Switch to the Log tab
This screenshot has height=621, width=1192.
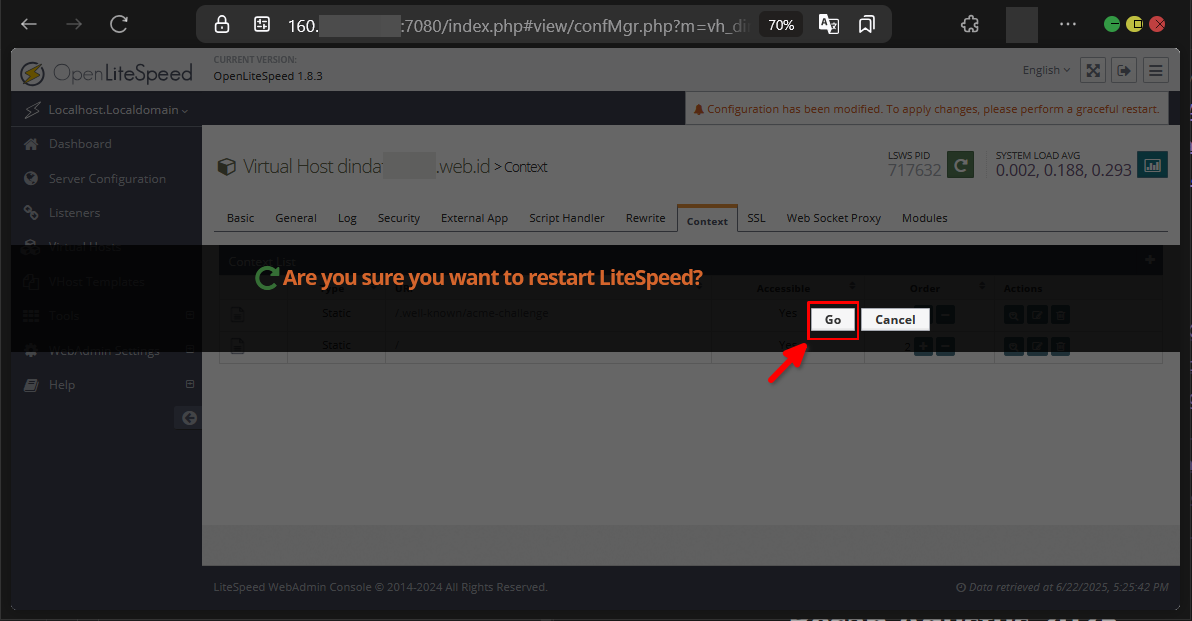(x=347, y=218)
